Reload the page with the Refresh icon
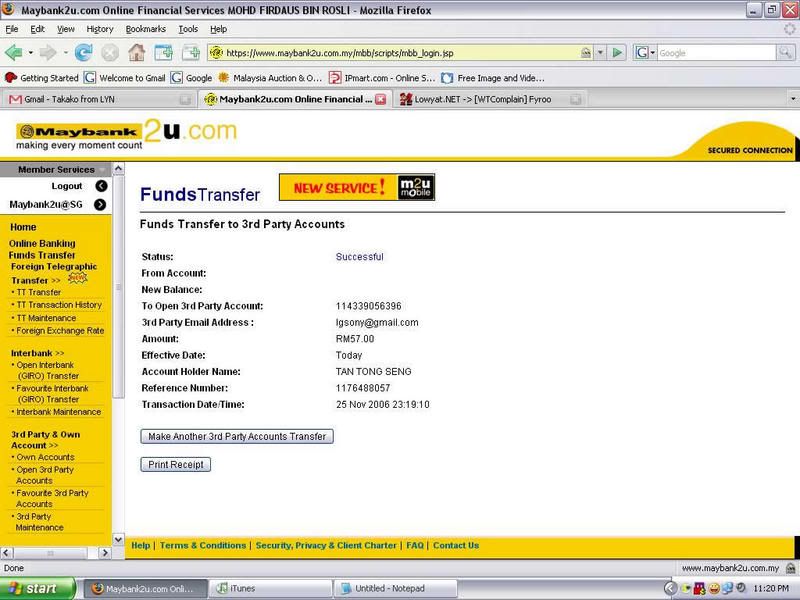This screenshot has height=600, width=800. pyautogui.click(x=83, y=52)
